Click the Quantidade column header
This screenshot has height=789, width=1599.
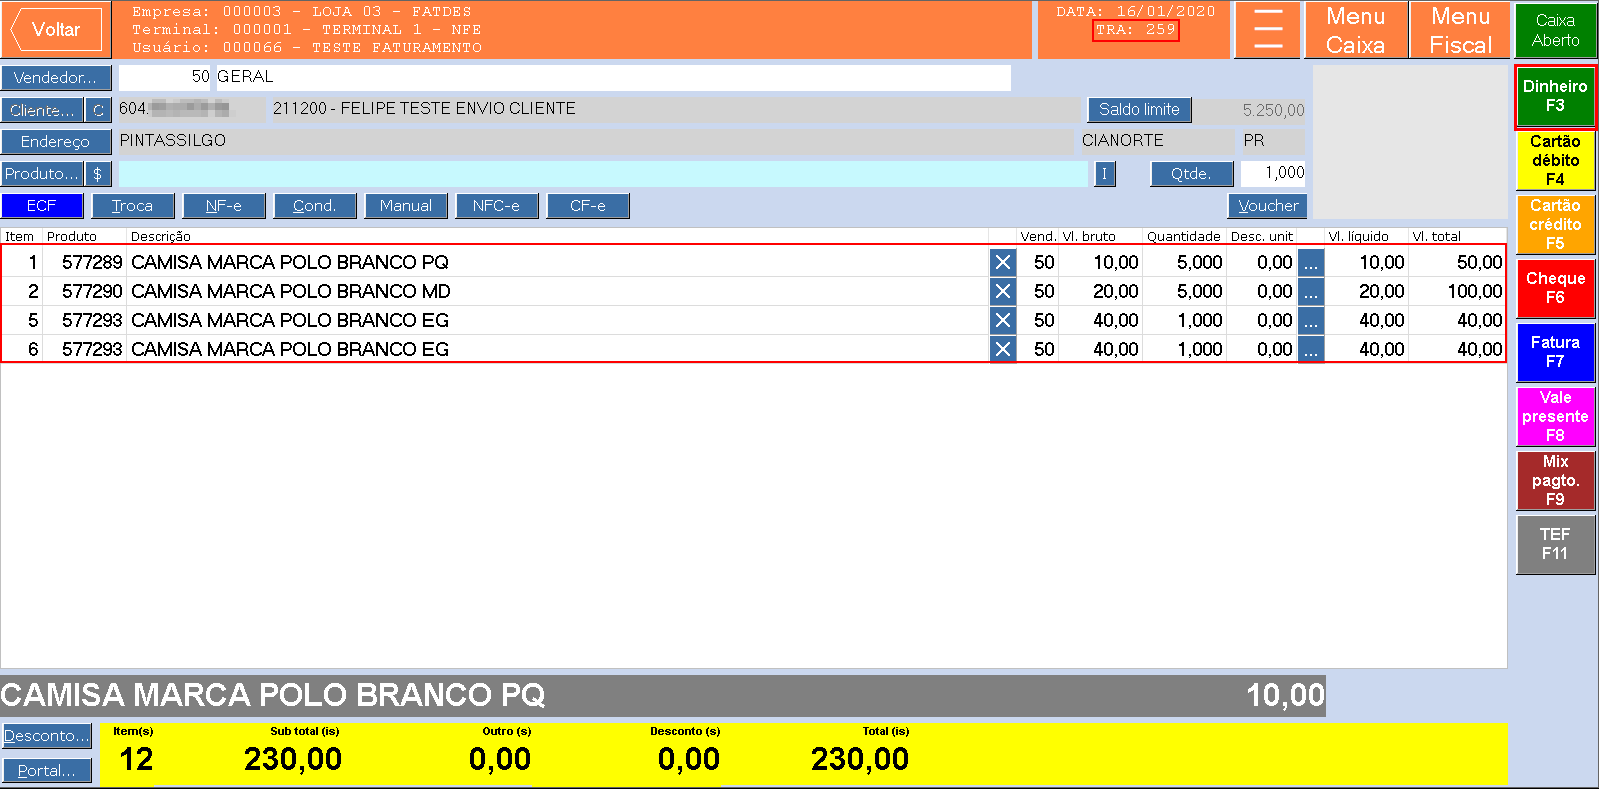click(1184, 237)
